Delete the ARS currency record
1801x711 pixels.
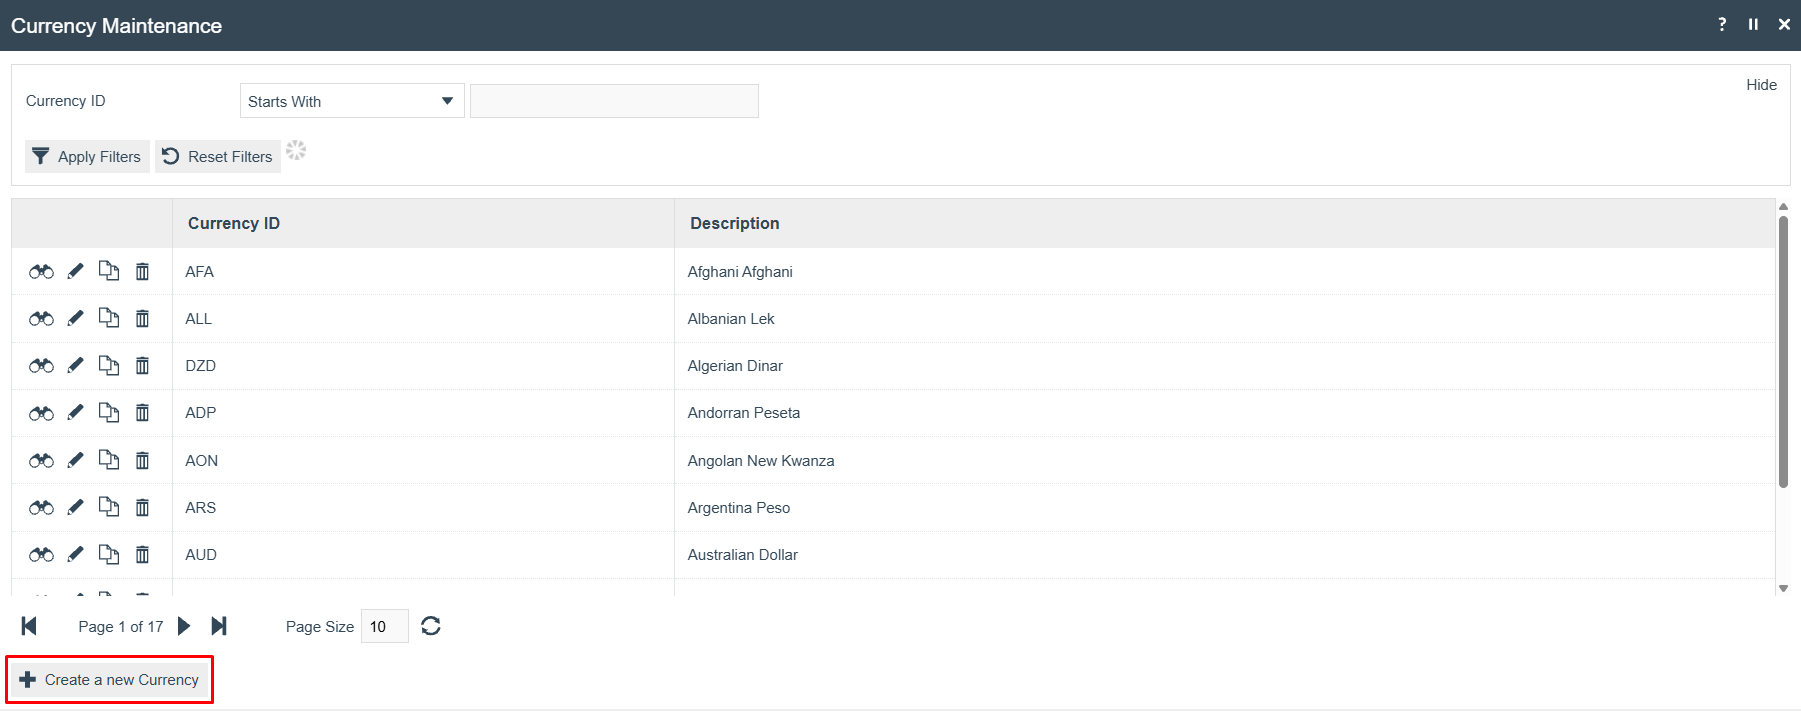tap(143, 507)
